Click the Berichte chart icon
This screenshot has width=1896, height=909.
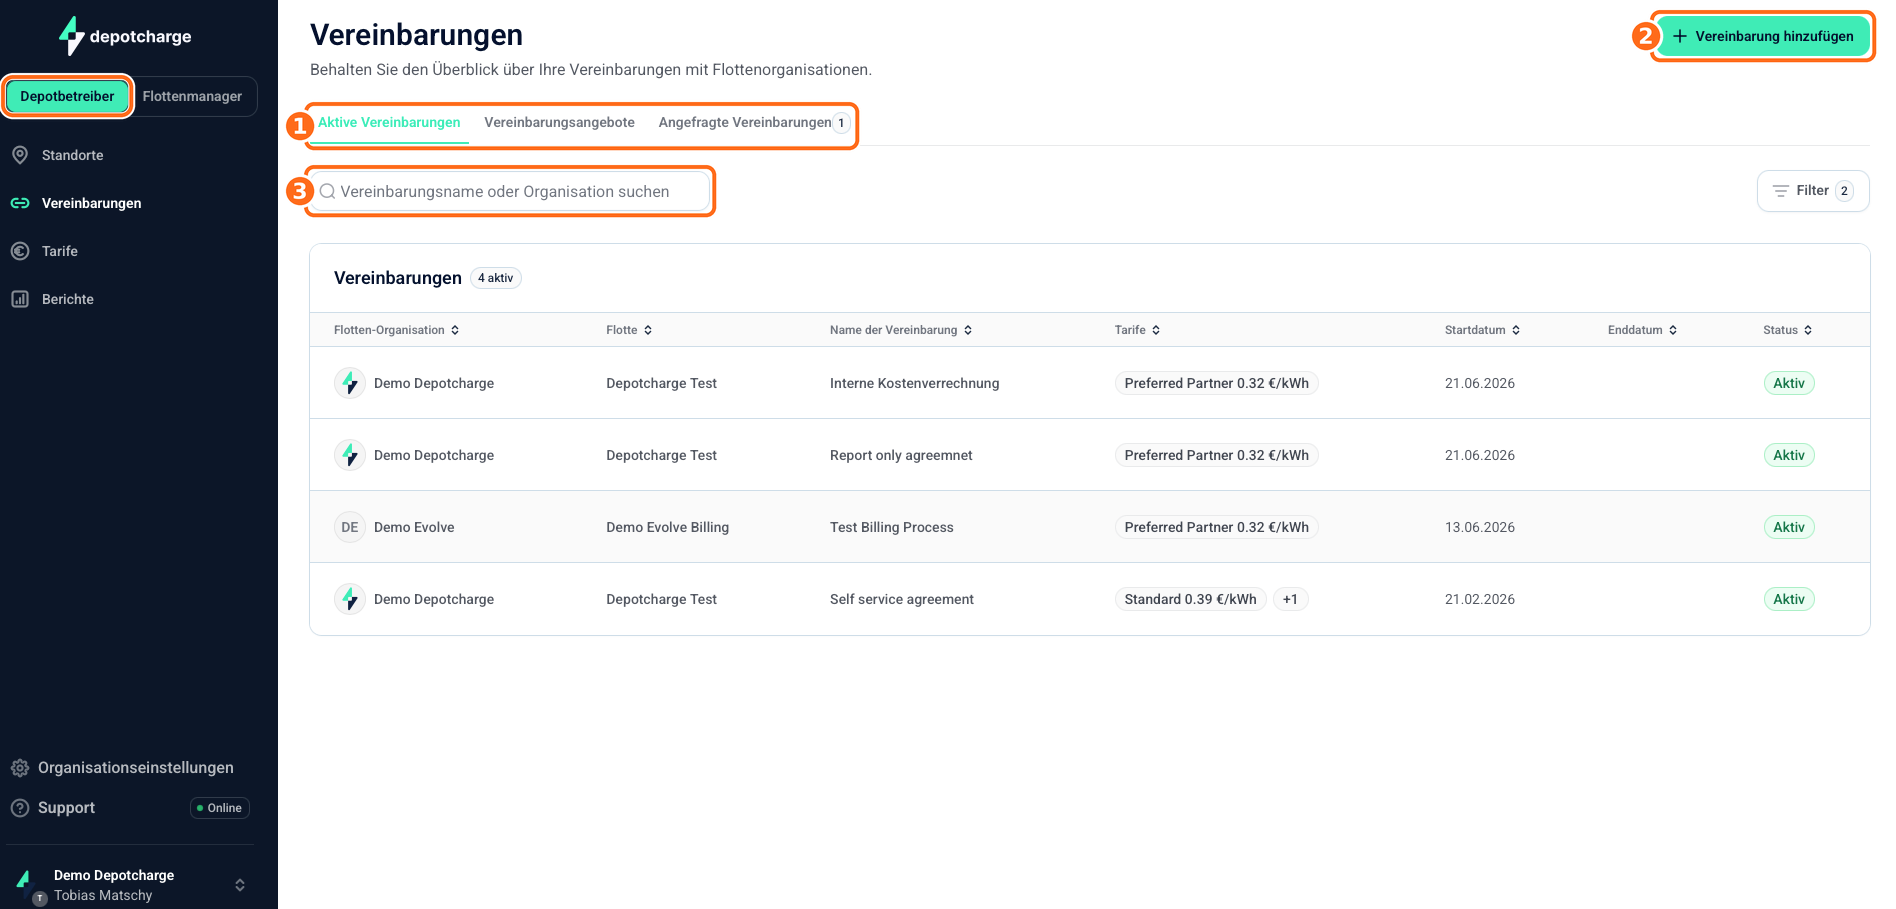pos(20,299)
